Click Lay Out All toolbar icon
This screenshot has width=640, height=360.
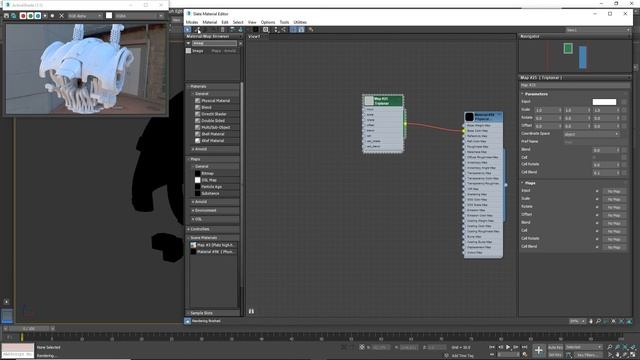point(276,30)
